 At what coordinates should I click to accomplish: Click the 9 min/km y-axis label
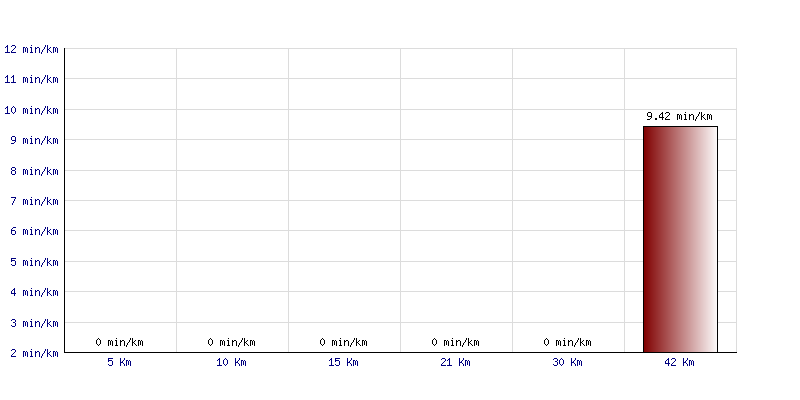coord(34,140)
